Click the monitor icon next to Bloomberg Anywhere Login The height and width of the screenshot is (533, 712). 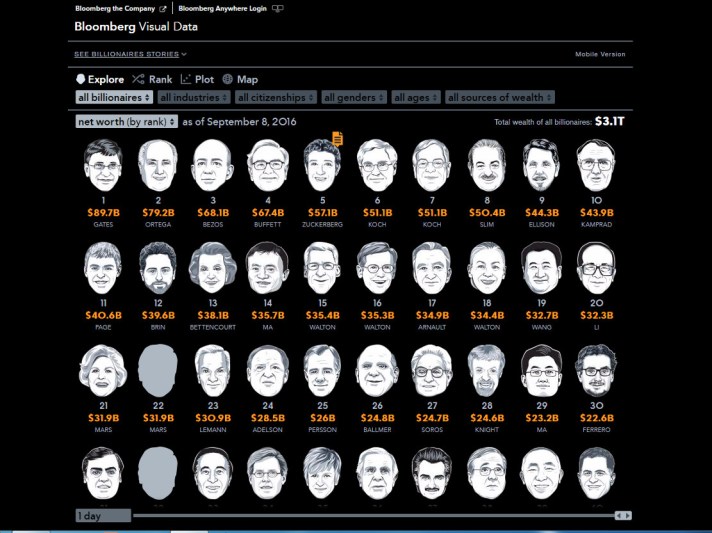(x=277, y=8)
